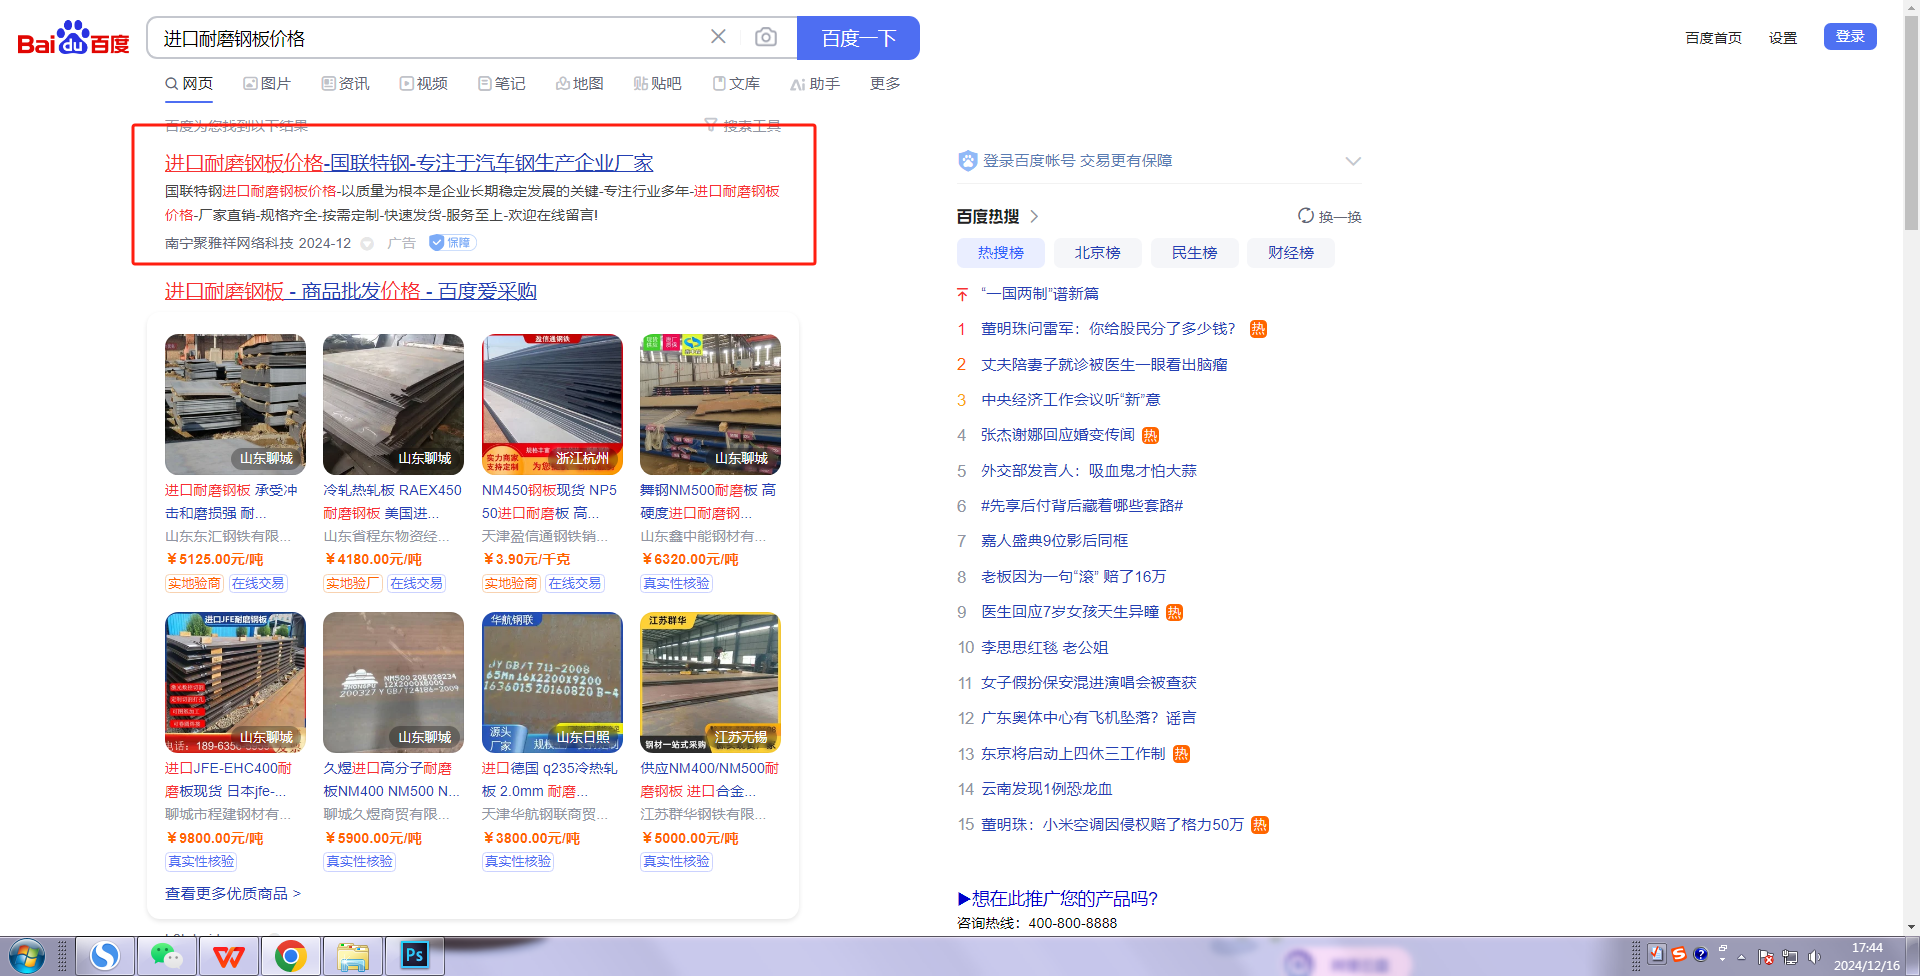Select the 北京榜 hot list tab
The width and height of the screenshot is (1920, 976).
click(1097, 253)
